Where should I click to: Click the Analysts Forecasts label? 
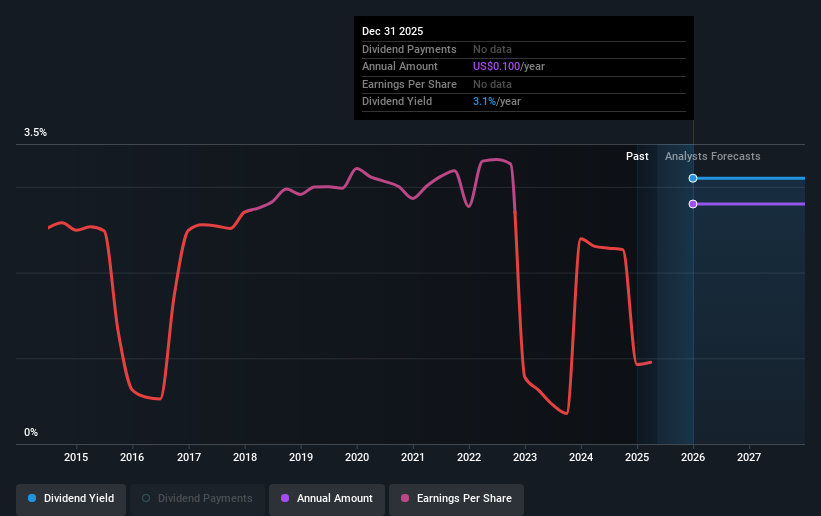[x=713, y=157]
